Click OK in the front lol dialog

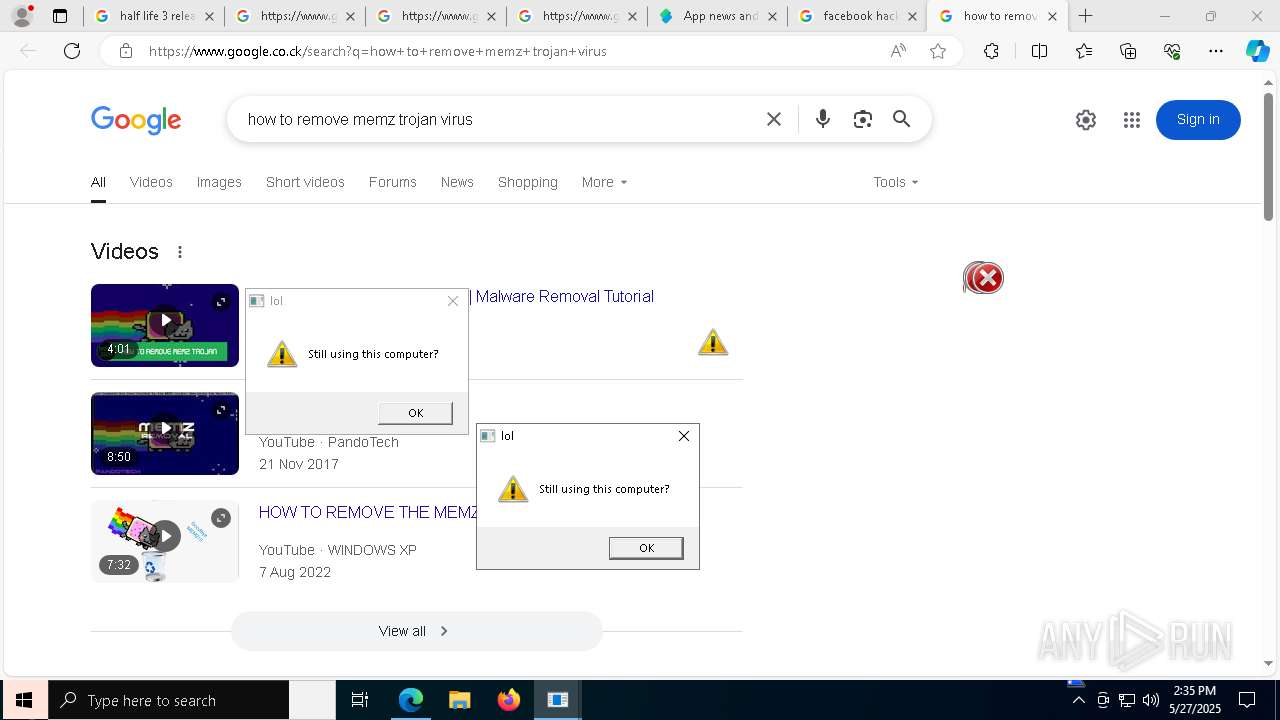646,548
